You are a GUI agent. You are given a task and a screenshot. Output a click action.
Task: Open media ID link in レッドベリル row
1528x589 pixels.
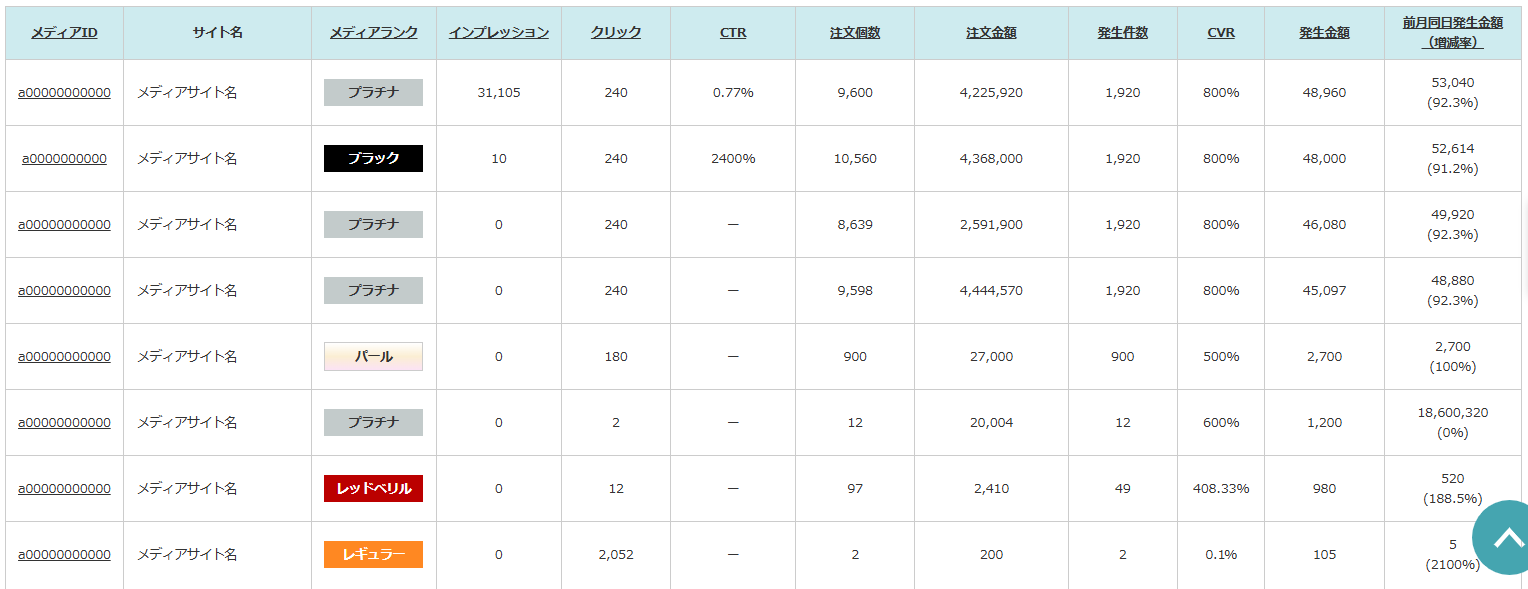(64, 489)
